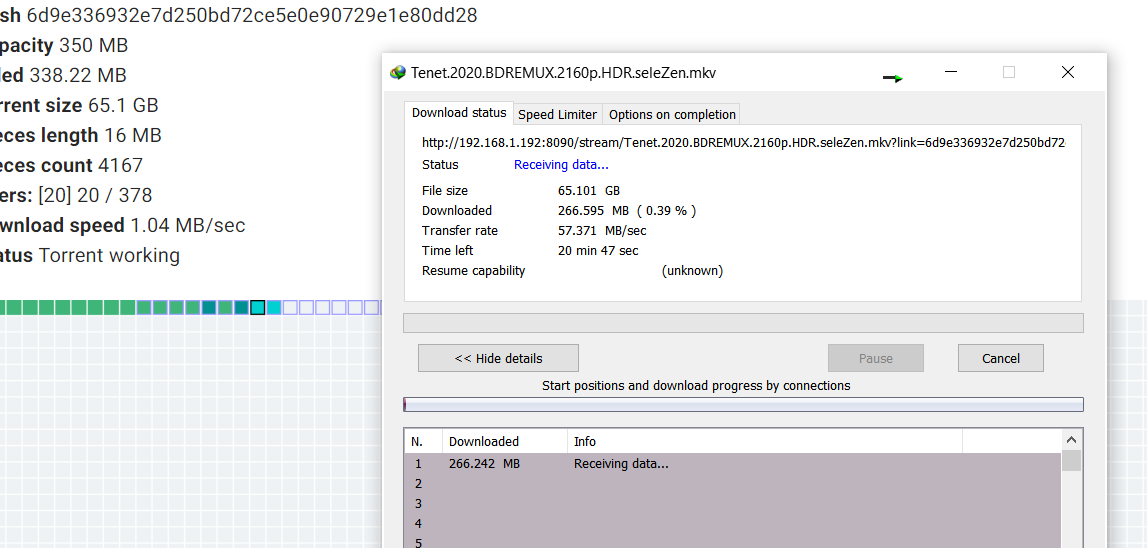Screen dimensions: 1147x548
Task: Click the blue Receiving data... status
Action: click(x=561, y=165)
